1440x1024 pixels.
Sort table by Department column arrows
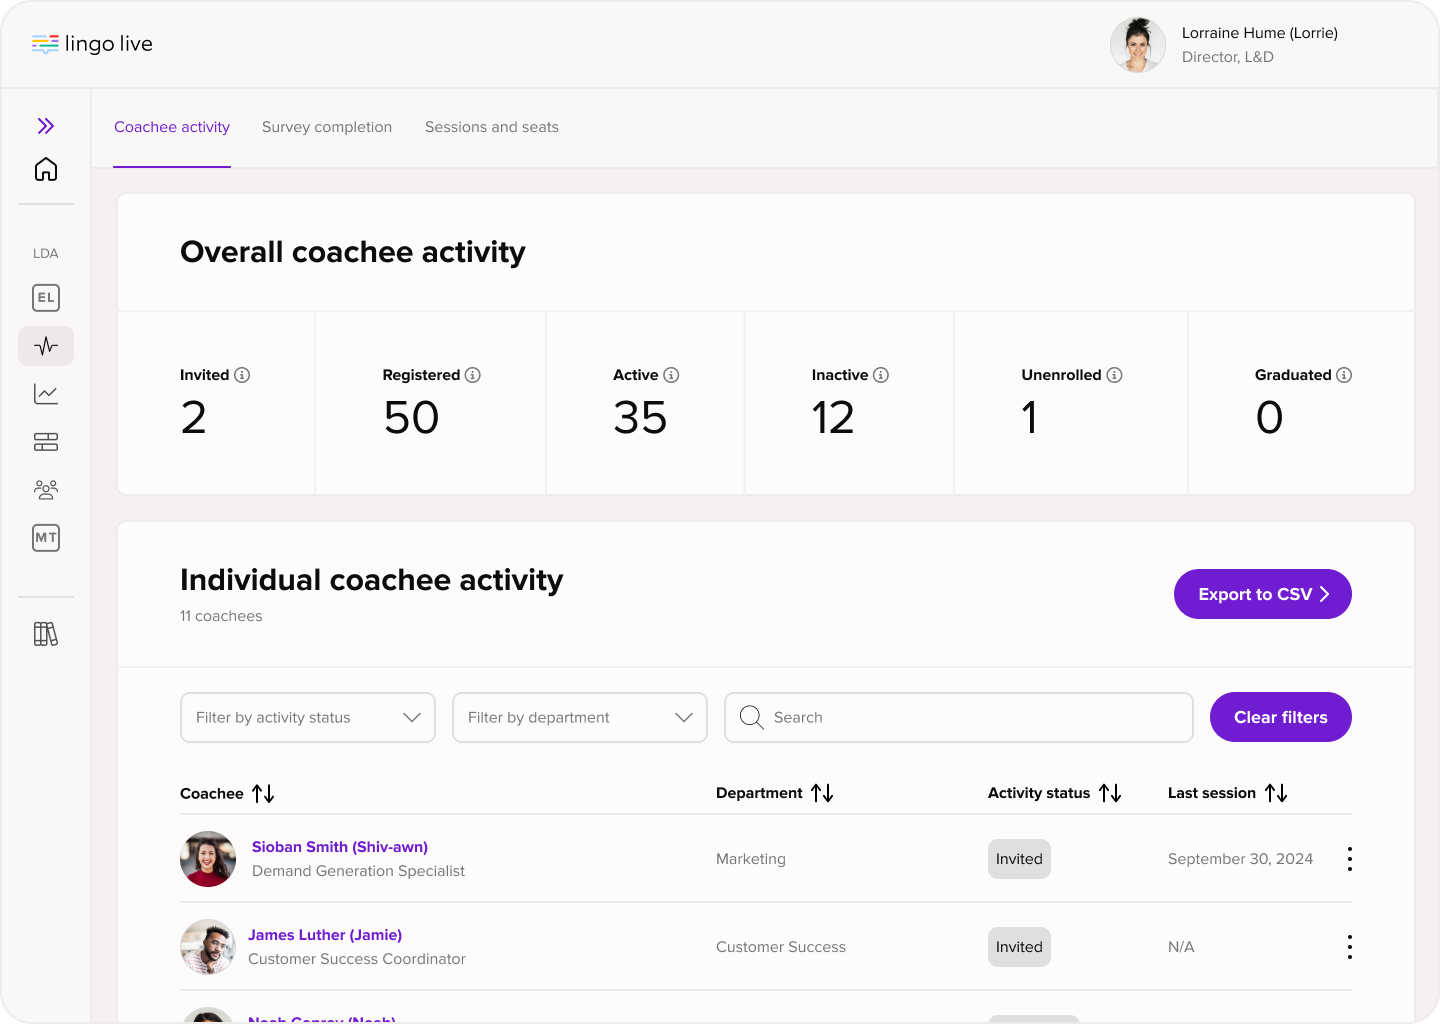tap(822, 793)
